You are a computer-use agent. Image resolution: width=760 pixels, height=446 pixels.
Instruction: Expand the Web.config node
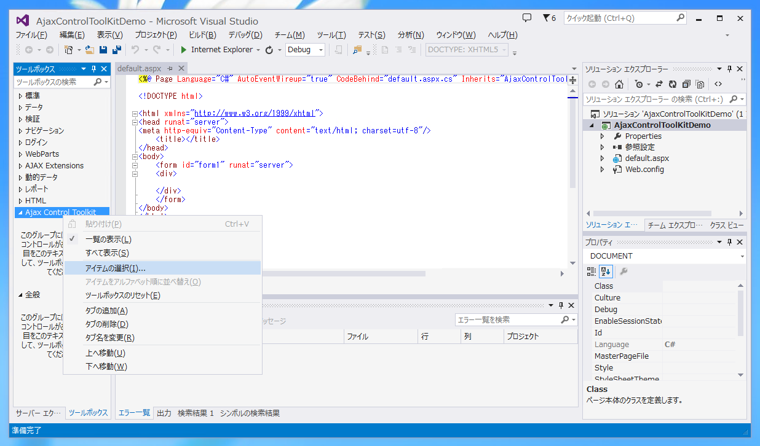602,170
